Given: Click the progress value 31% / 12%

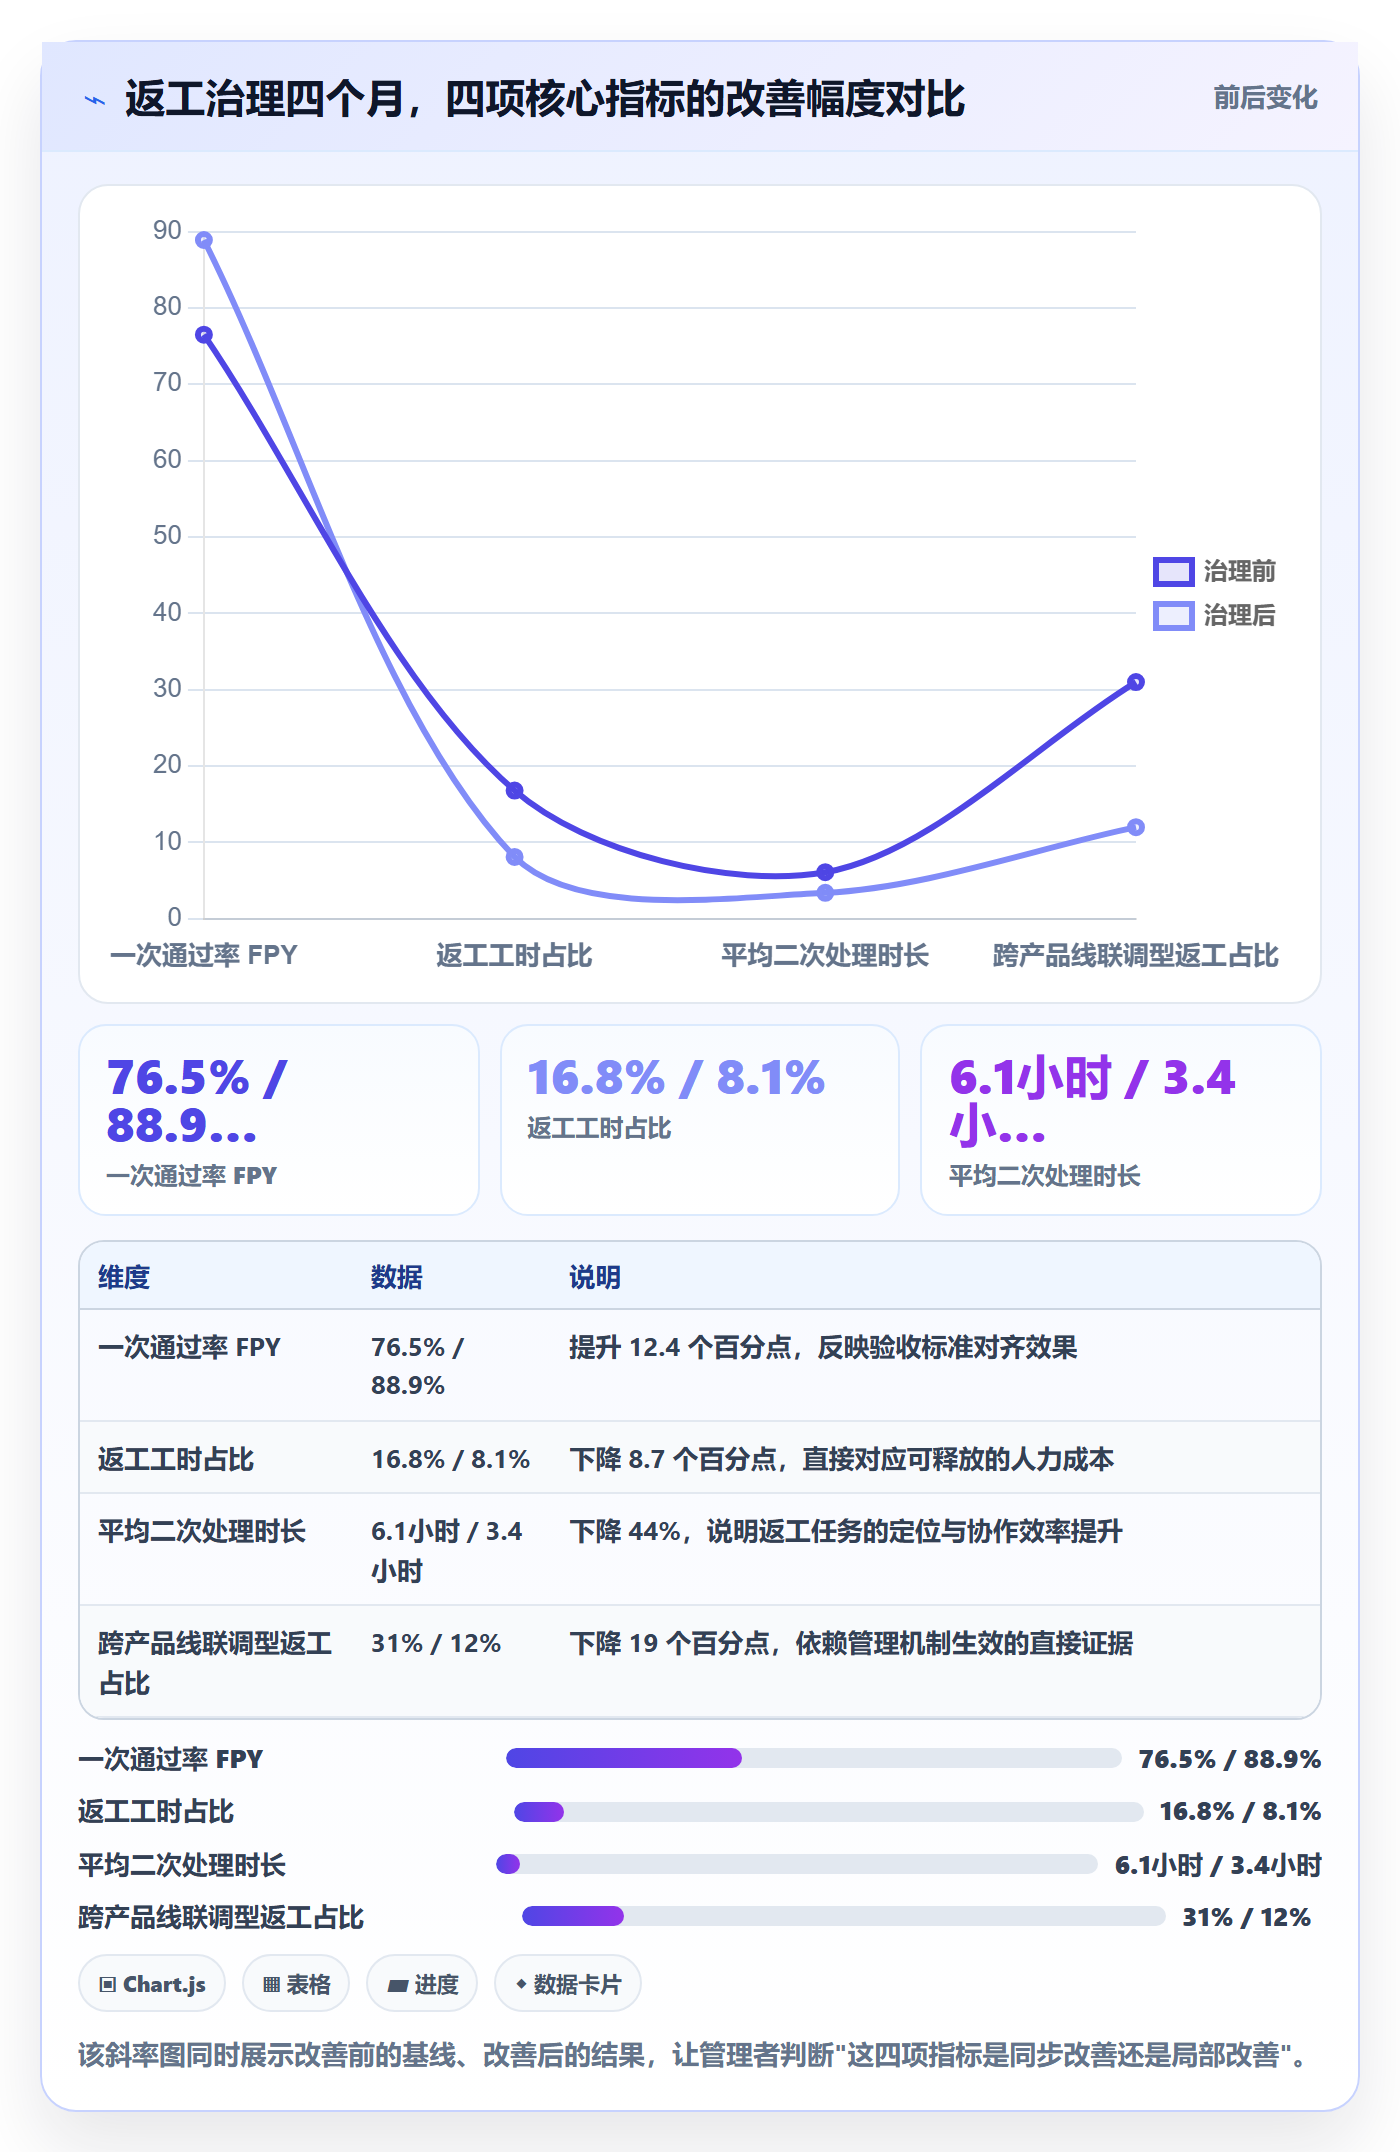Looking at the screenshot, I should click(x=1246, y=1917).
